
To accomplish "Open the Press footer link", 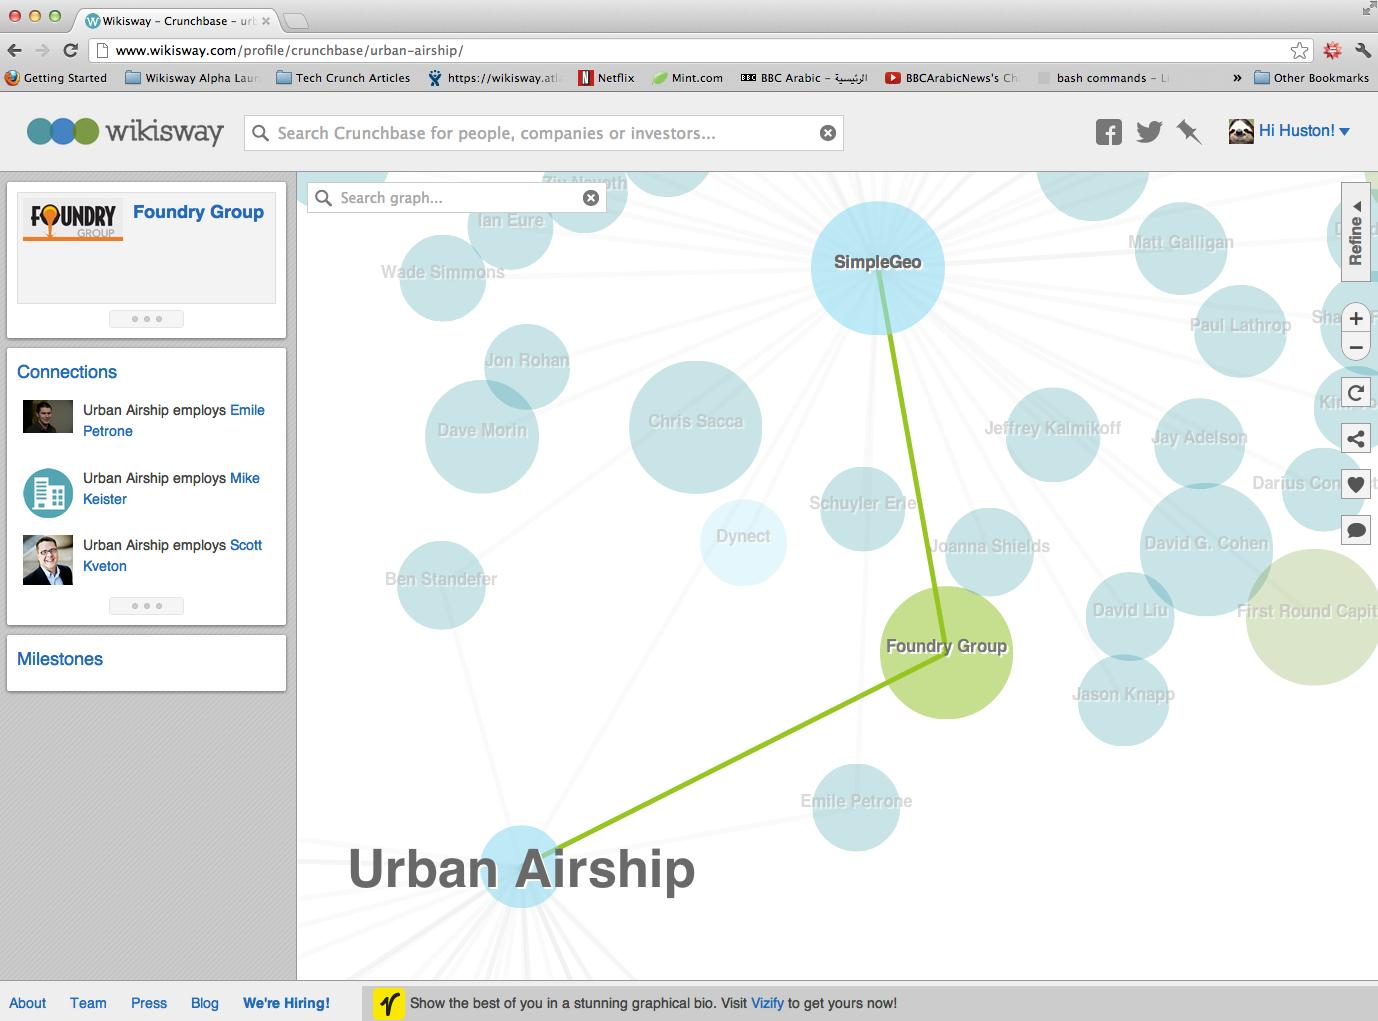I will tap(149, 1003).
